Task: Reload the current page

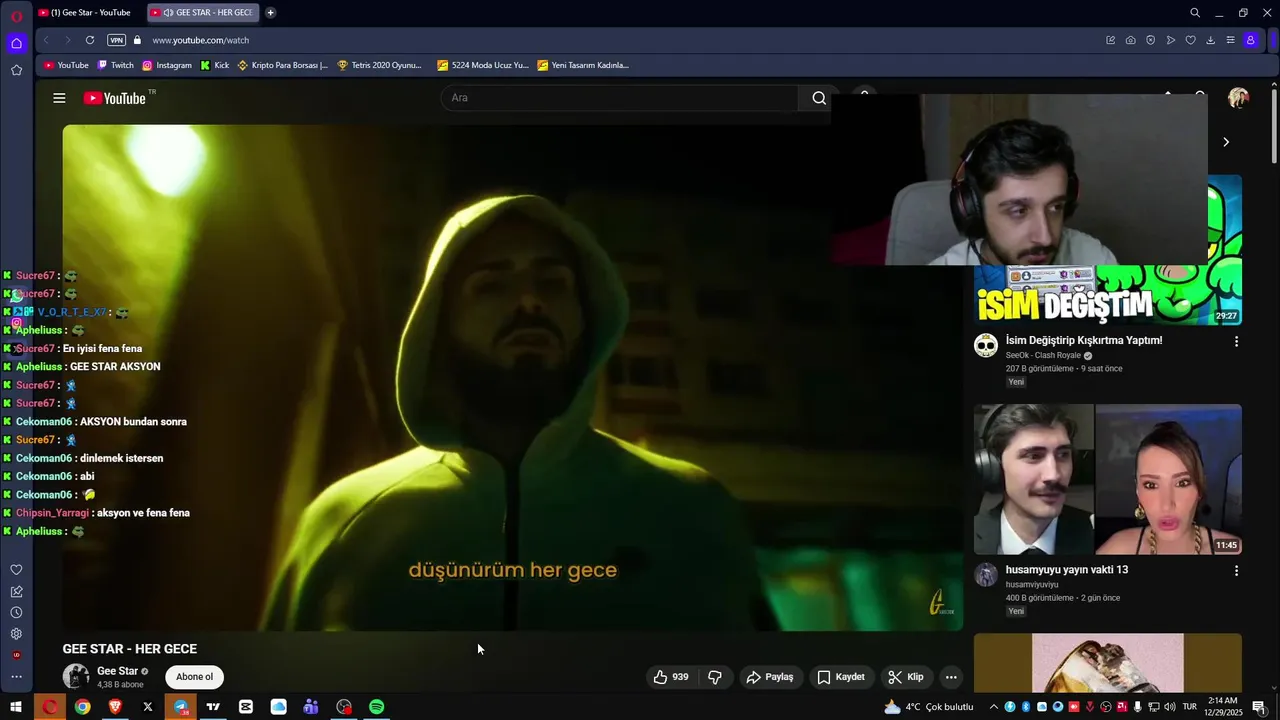Action: (x=90, y=40)
